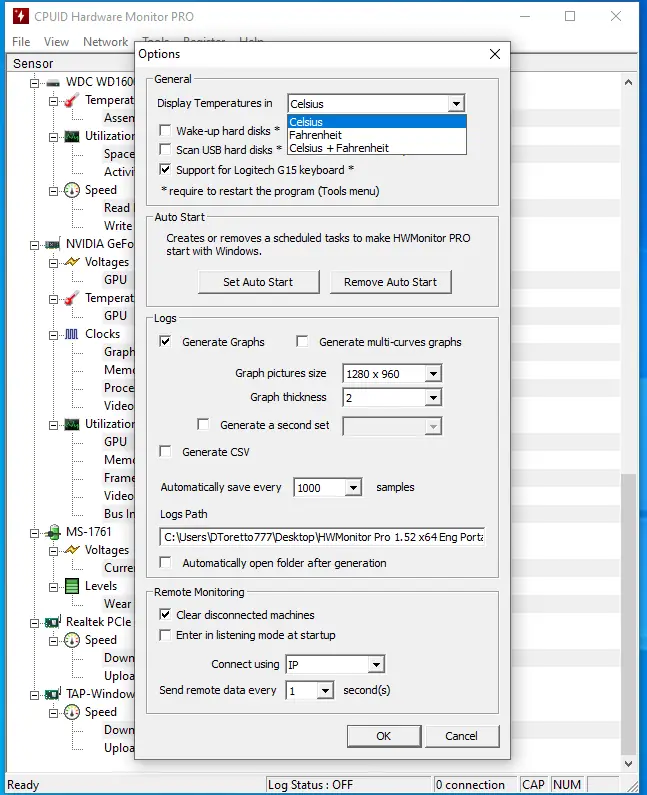Screen dimensions: 647x795
Task: Open the Connect using IP dropdown
Action: coord(376,664)
